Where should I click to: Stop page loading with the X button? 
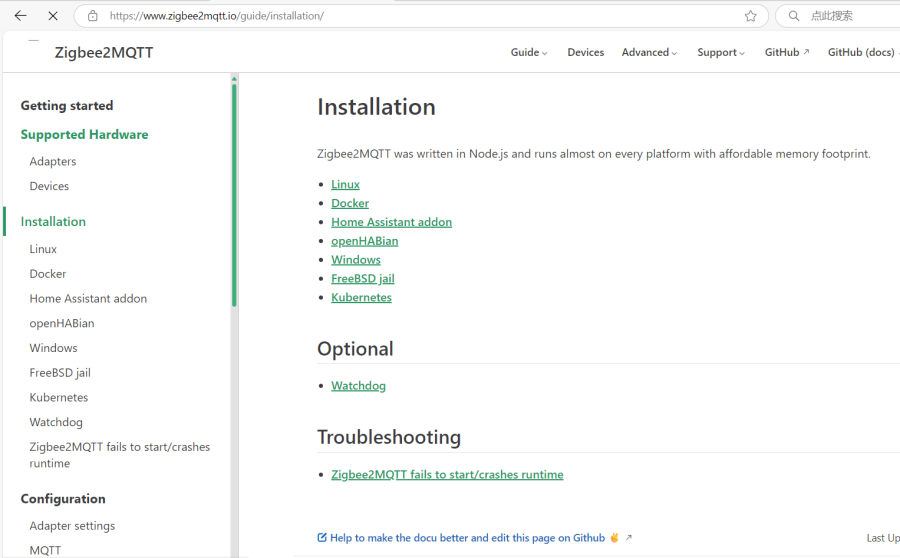53,16
